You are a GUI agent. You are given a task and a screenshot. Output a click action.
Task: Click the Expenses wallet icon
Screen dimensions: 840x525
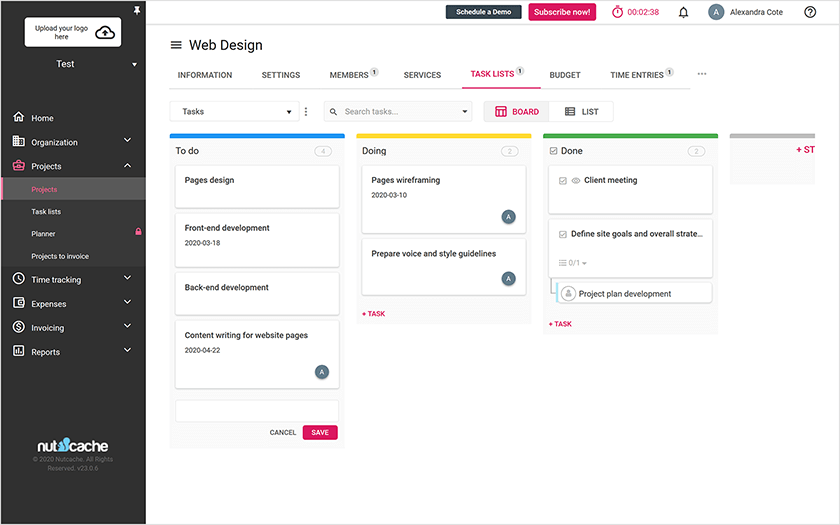click(x=19, y=303)
